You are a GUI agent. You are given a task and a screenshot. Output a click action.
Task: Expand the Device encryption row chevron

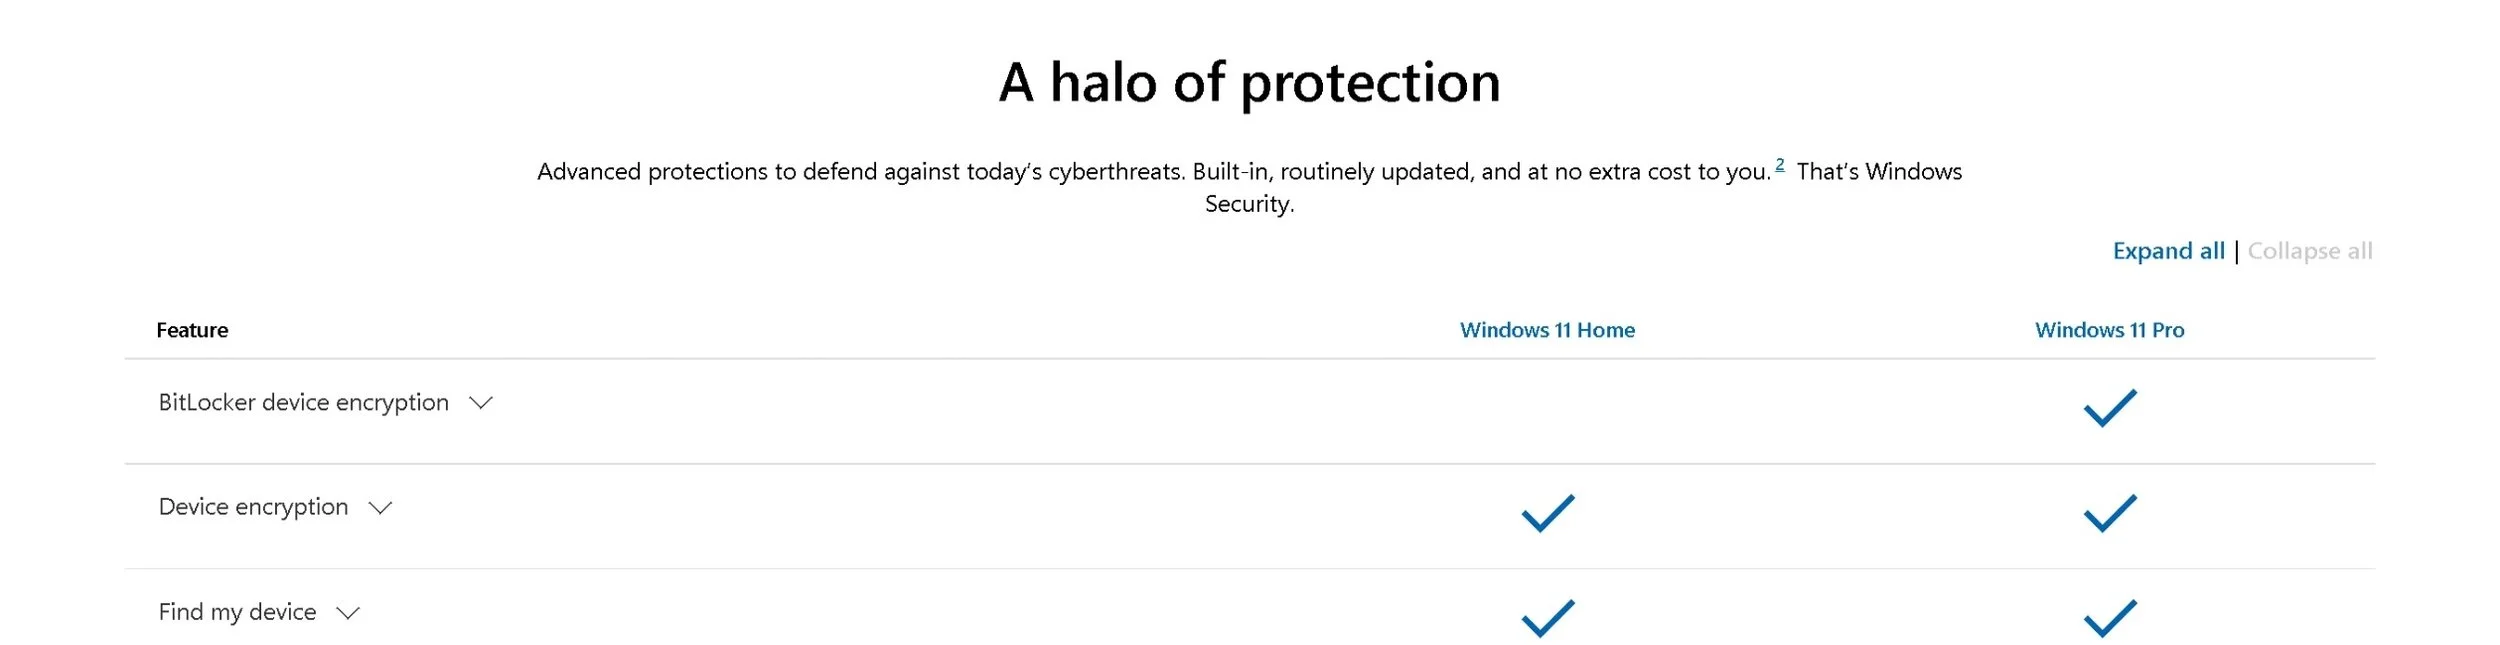[x=380, y=508]
